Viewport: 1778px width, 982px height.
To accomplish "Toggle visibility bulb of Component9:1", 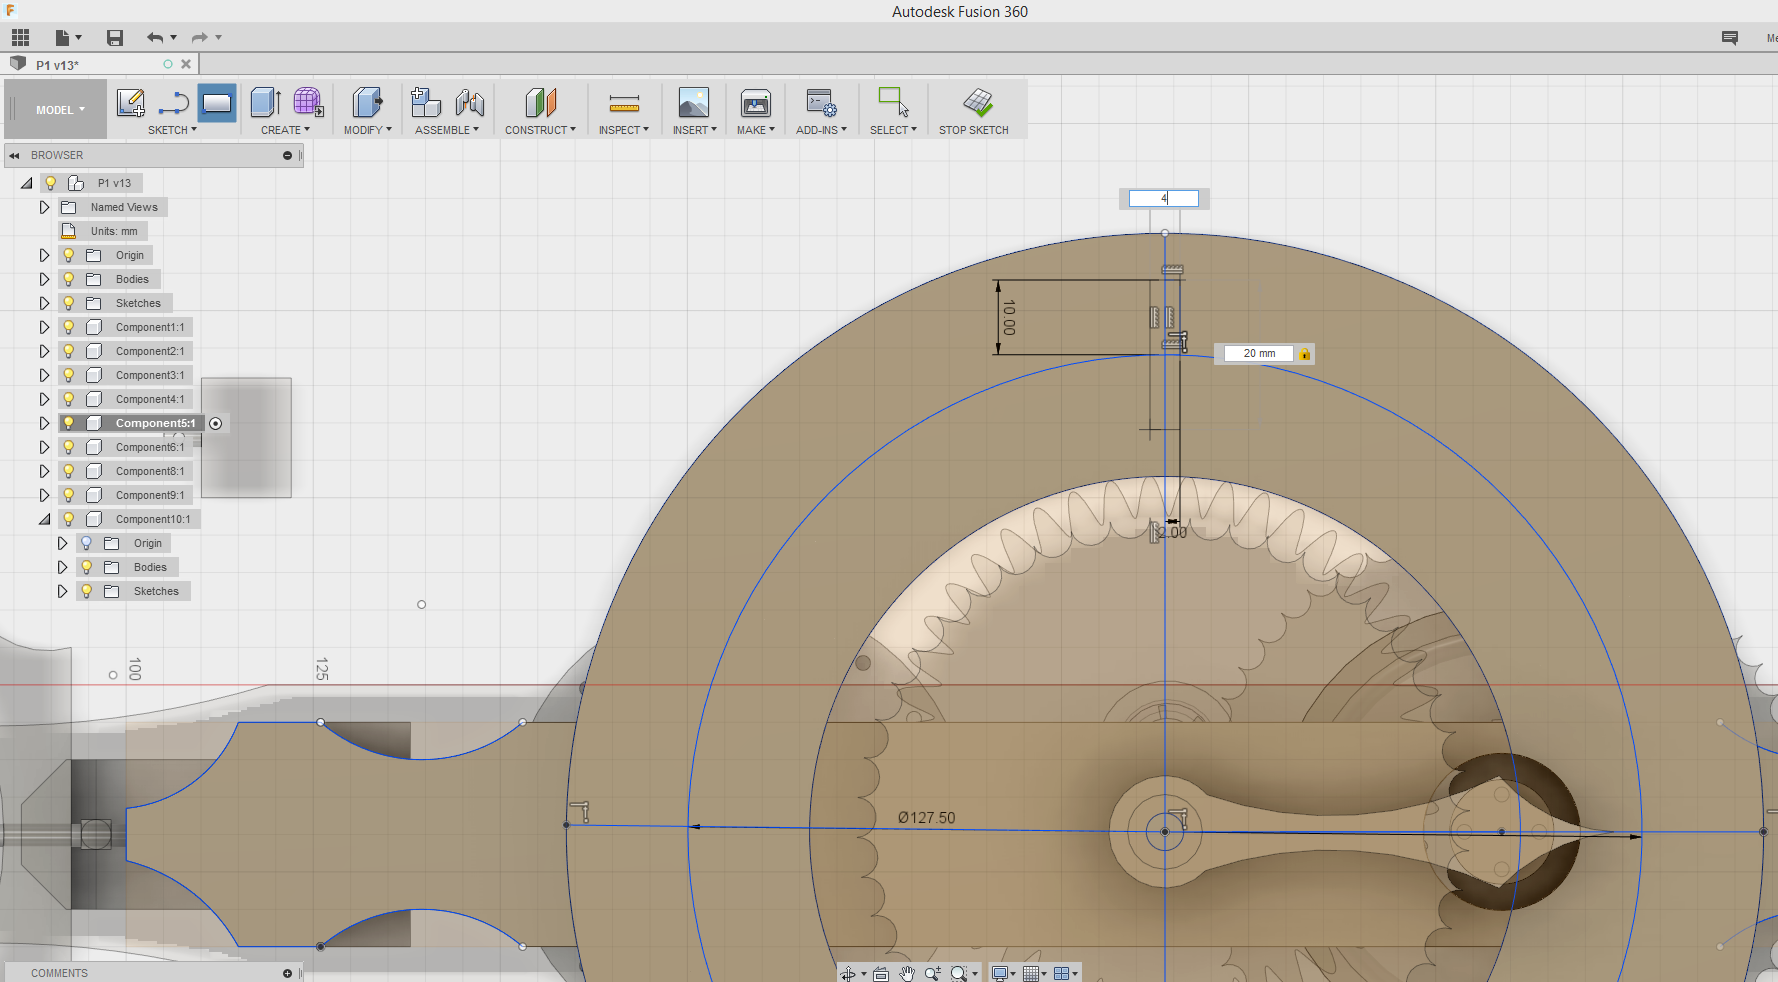I will coord(69,495).
